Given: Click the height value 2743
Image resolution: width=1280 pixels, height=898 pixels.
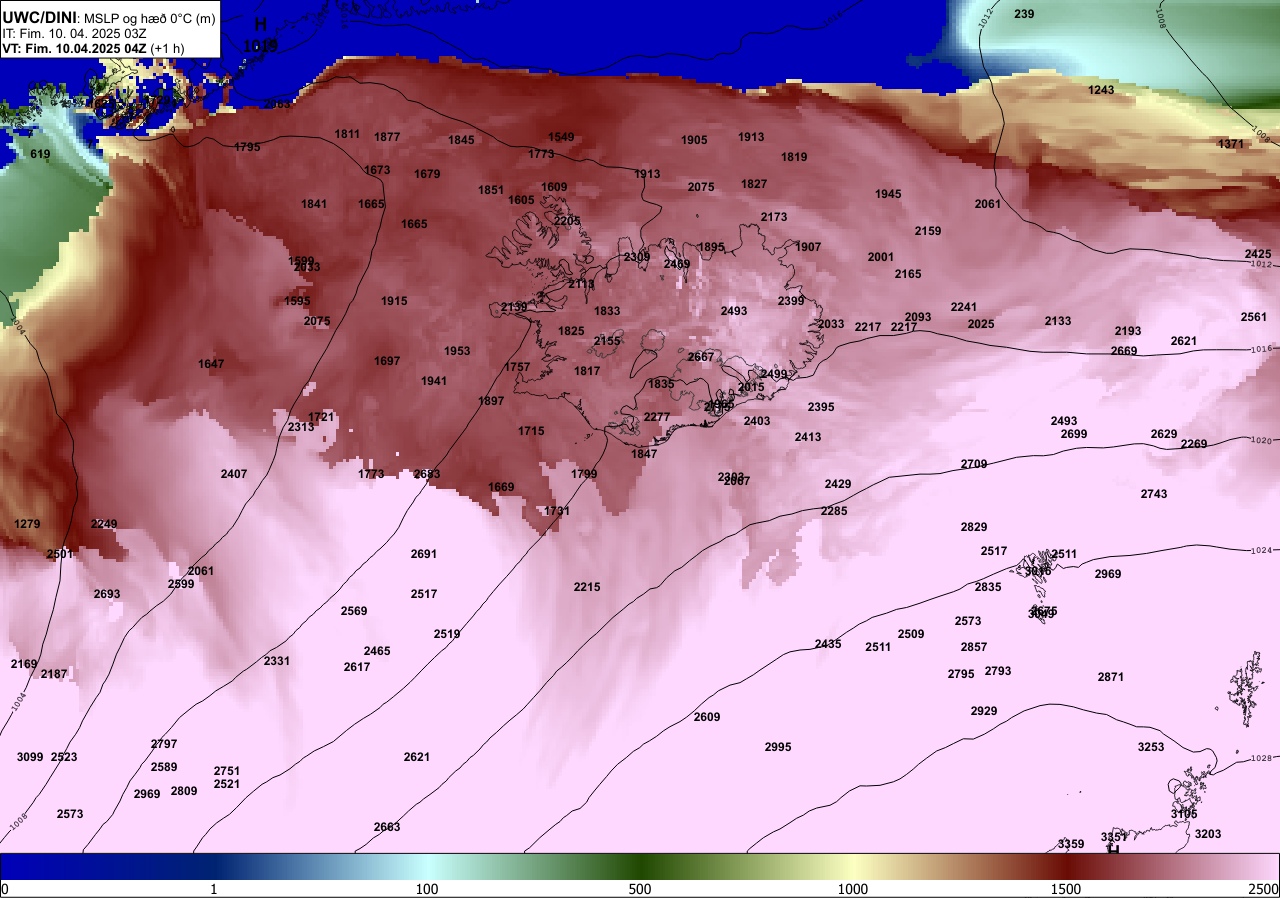Looking at the screenshot, I should point(1154,494).
